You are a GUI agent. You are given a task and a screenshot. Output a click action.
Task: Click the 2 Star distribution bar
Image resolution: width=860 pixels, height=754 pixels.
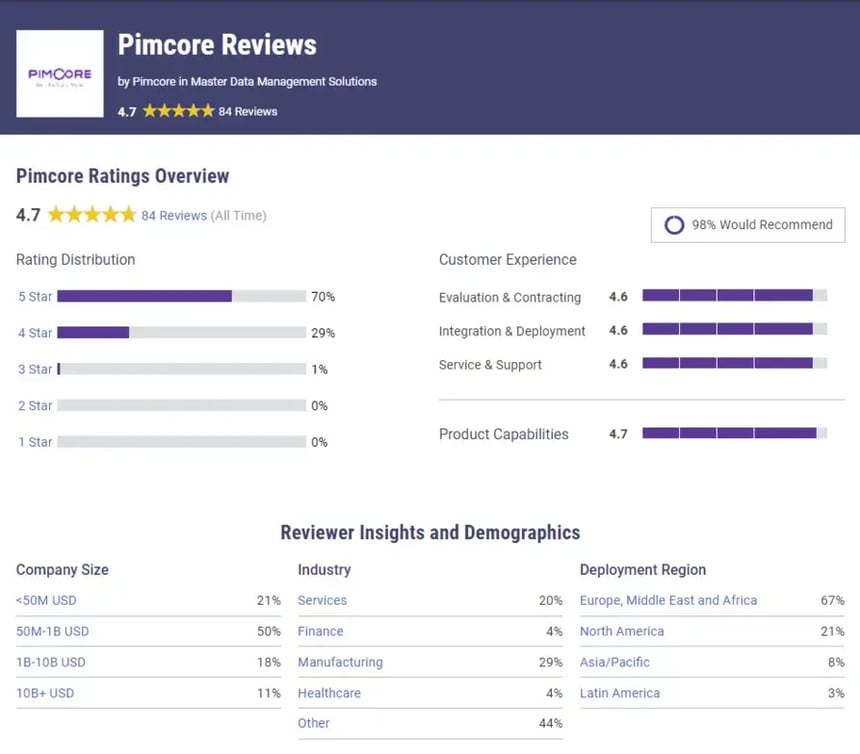pyautogui.click(x=182, y=405)
